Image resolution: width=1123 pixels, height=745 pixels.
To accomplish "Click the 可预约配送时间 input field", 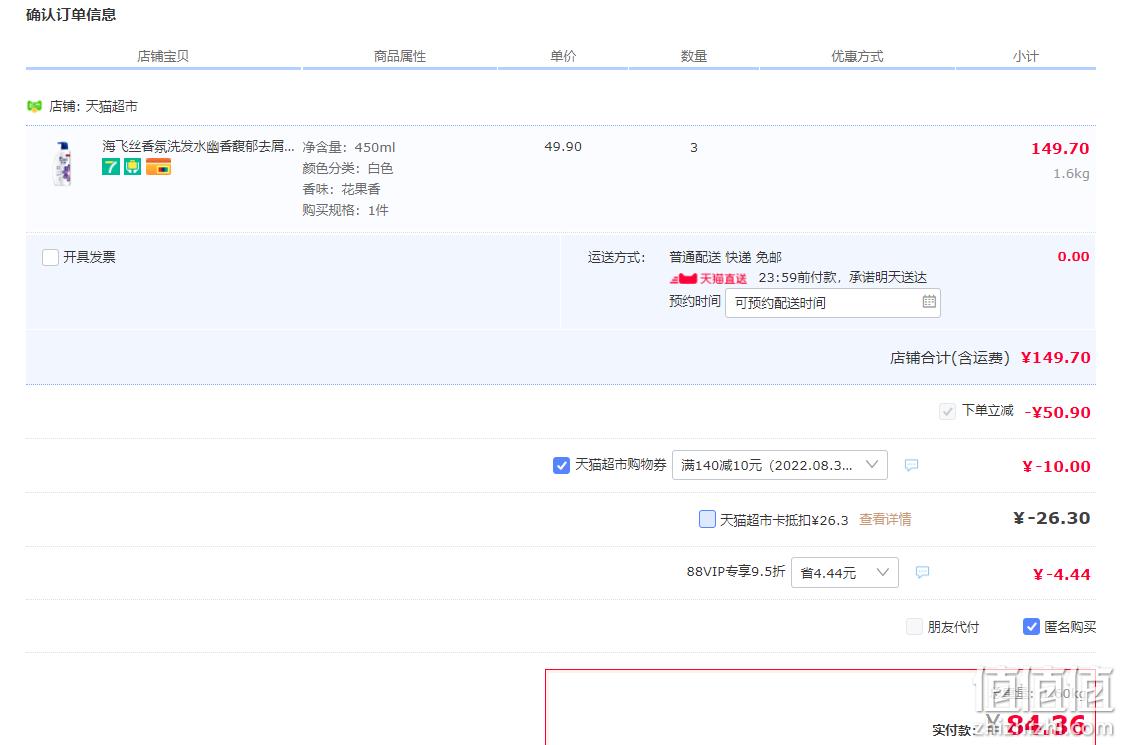I will pyautogui.click(x=832, y=303).
